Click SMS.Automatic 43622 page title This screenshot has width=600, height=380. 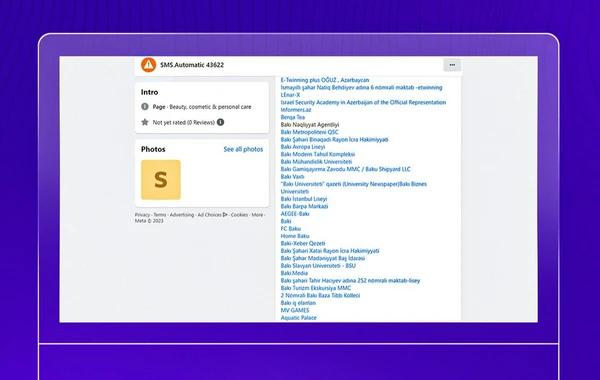192,65
